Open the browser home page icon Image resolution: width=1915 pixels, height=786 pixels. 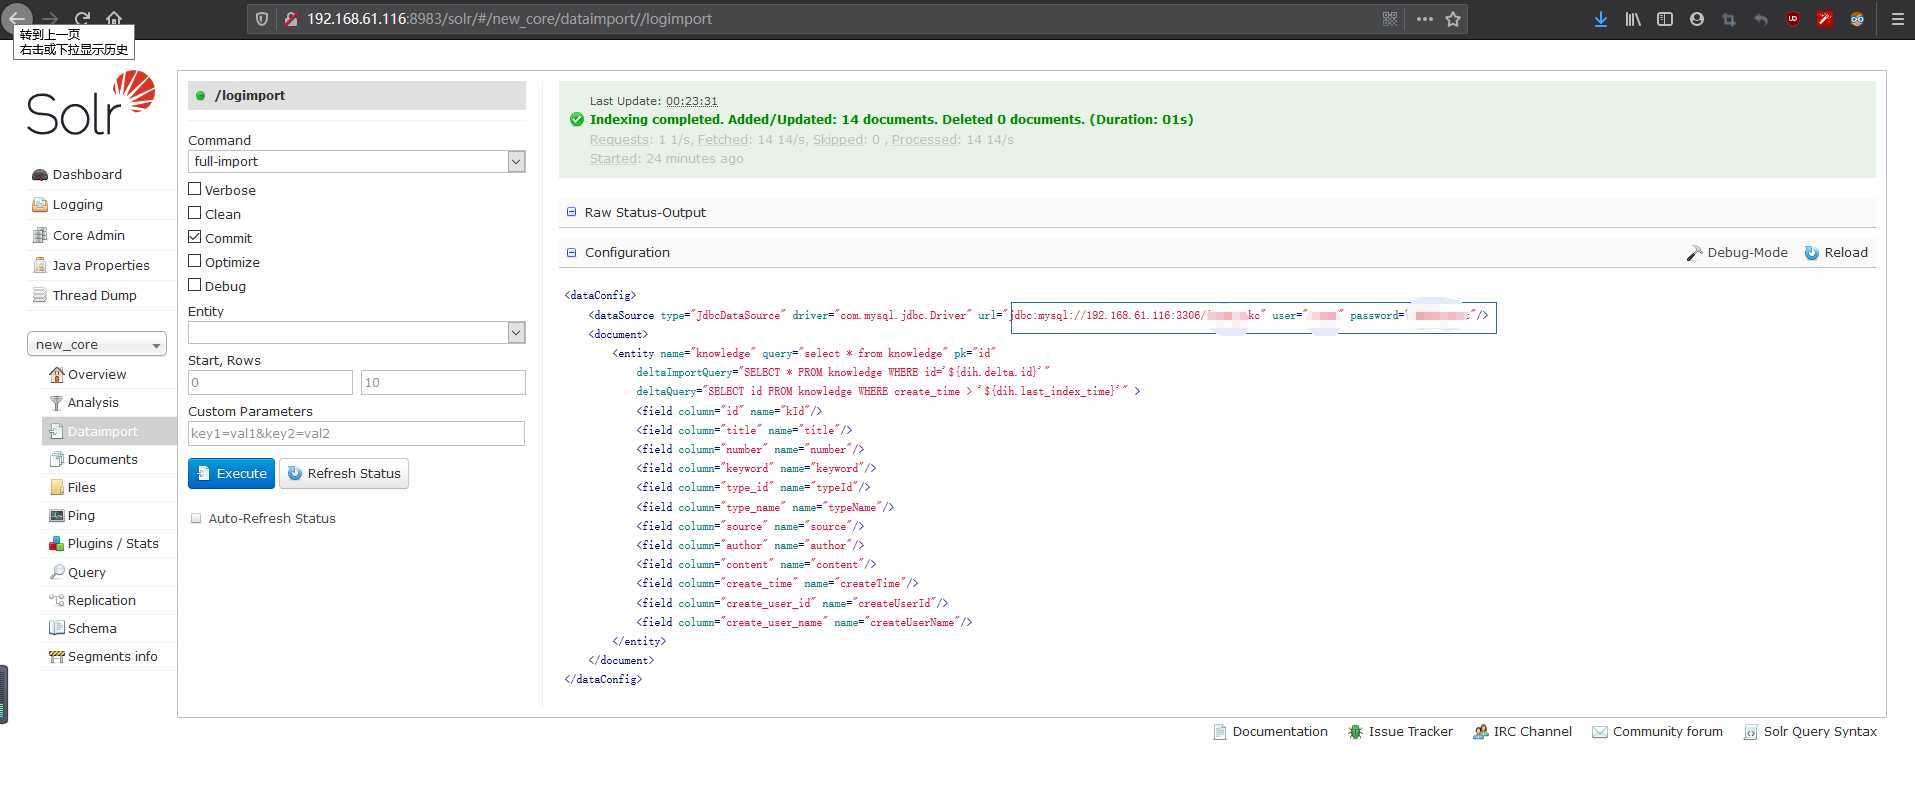[114, 18]
